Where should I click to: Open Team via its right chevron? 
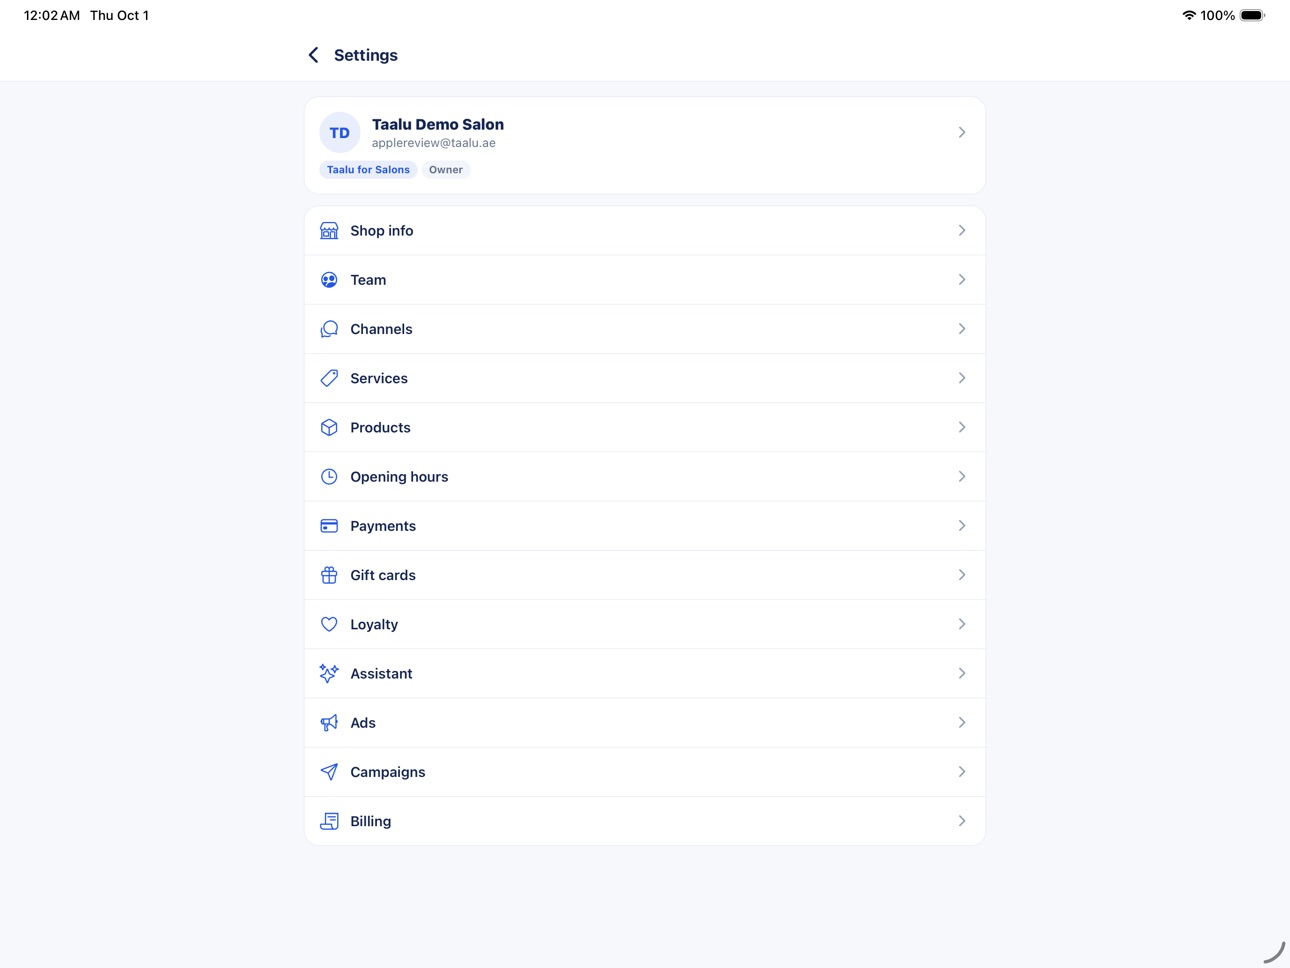(962, 280)
